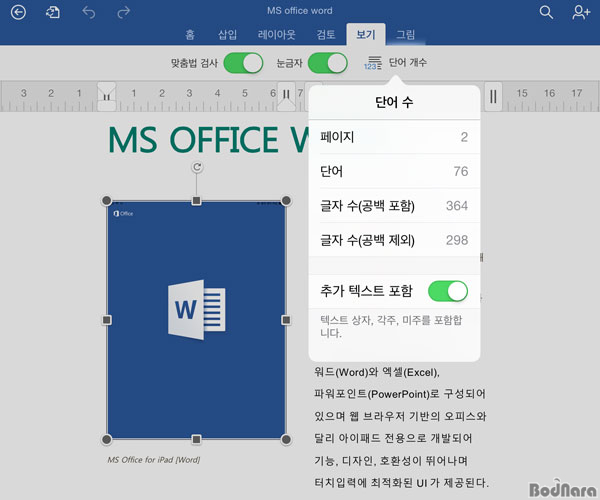Open the search magnifier icon
Image resolution: width=600 pixels, height=500 pixels.
click(546, 12)
